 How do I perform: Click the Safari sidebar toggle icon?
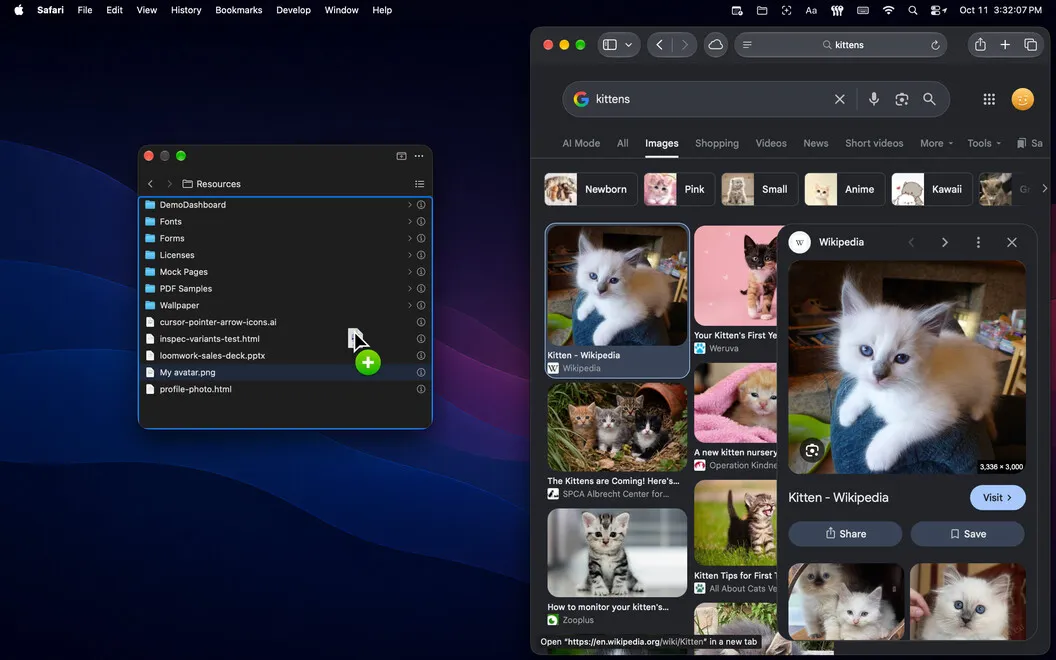609,44
